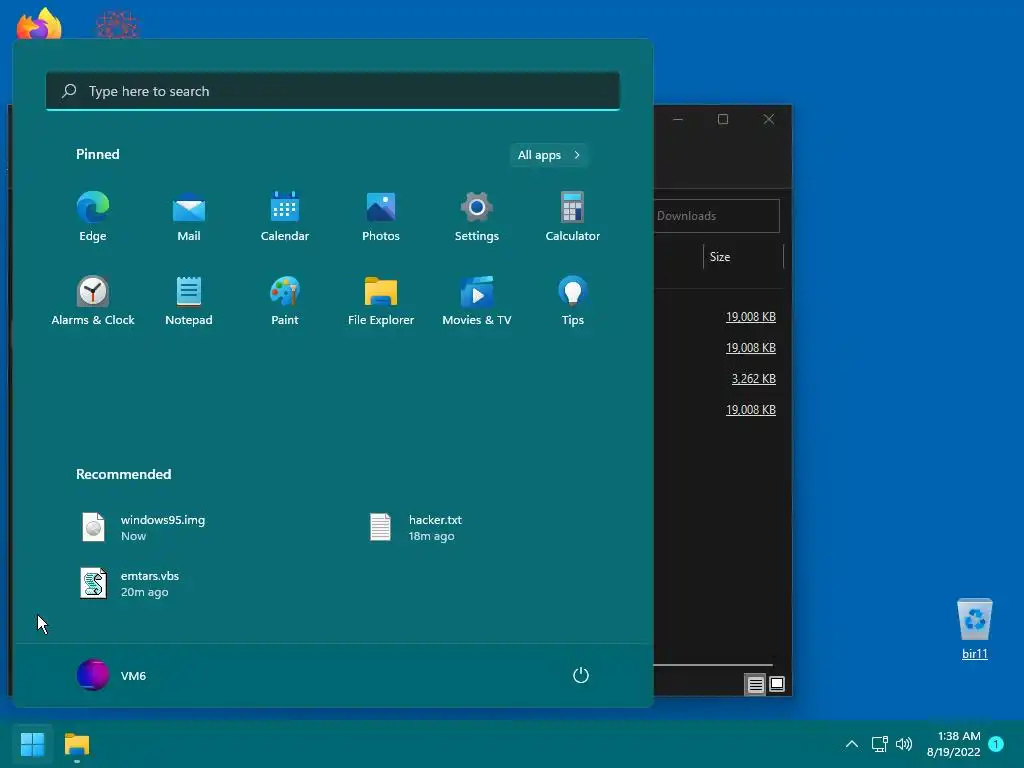Viewport: 1024px width, 768px height.
Task: Open Settings from pinned apps
Action: click(x=477, y=217)
